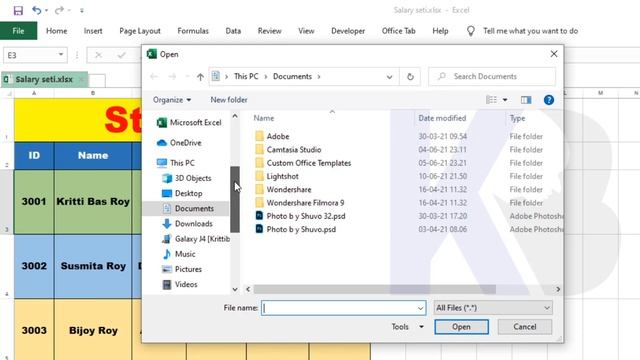Image resolution: width=640 pixels, height=360 pixels.
Task: Open the Help tab
Action: pyautogui.click(x=440, y=31)
